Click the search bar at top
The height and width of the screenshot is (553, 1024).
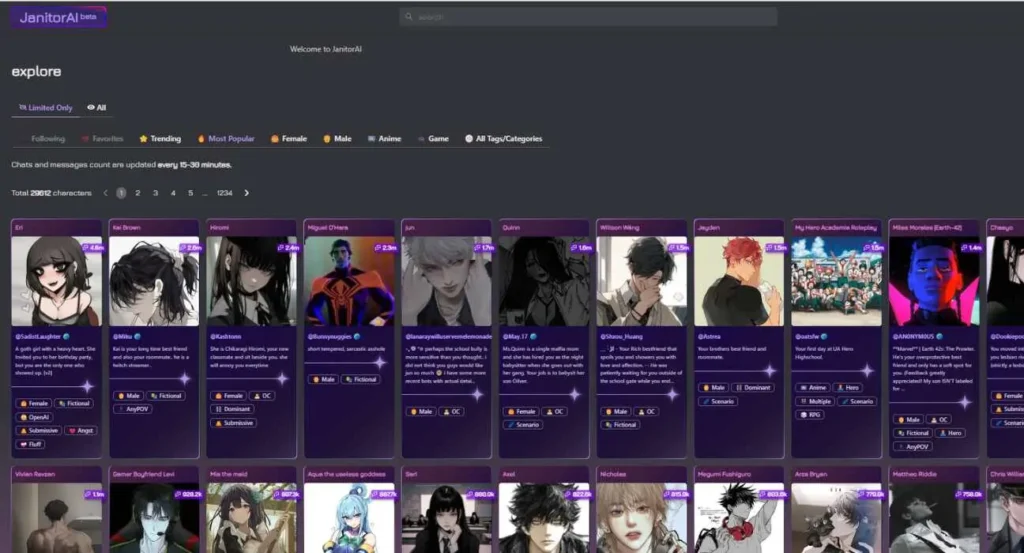pos(588,17)
